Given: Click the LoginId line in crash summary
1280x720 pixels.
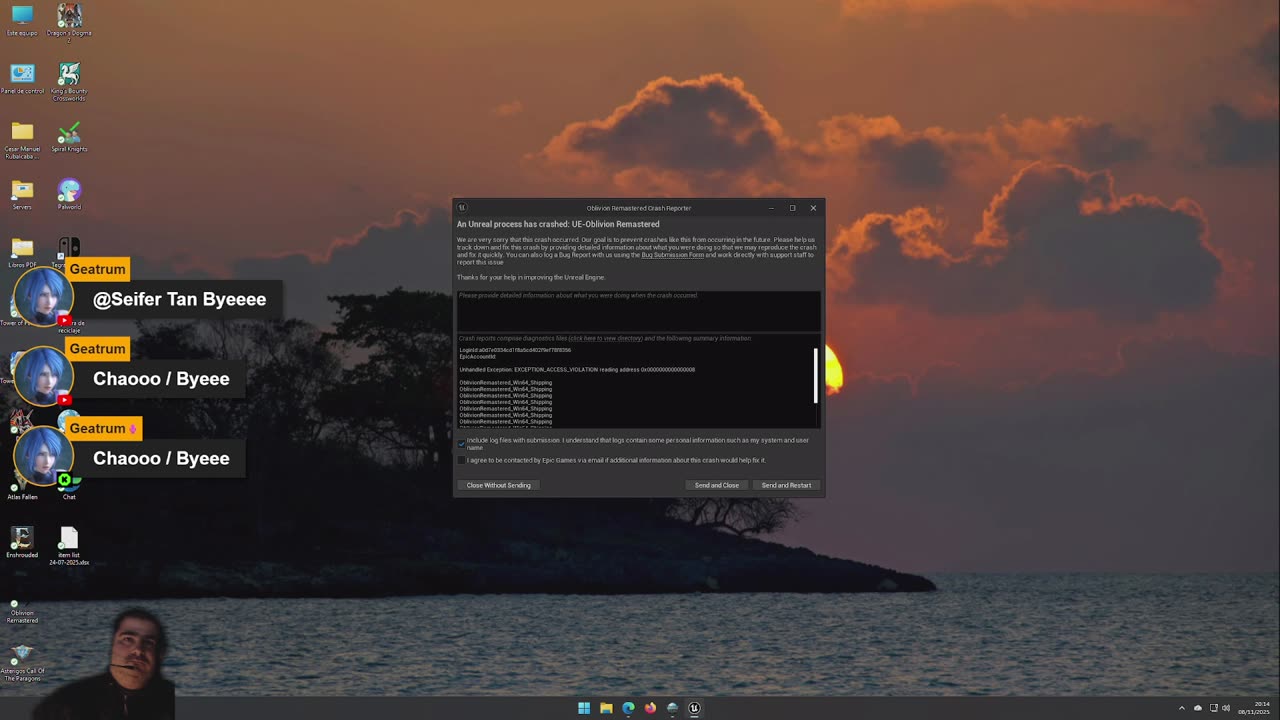Looking at the screenshot, I should coord(515,350).
